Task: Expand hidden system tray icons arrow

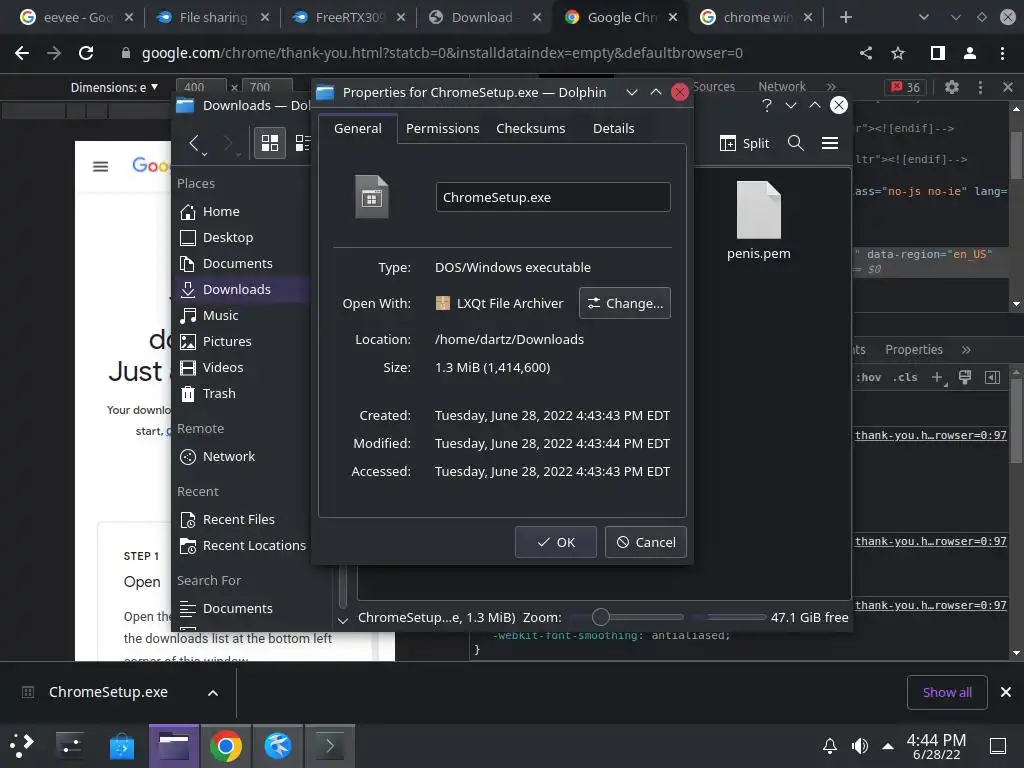Action: point(888,746)
